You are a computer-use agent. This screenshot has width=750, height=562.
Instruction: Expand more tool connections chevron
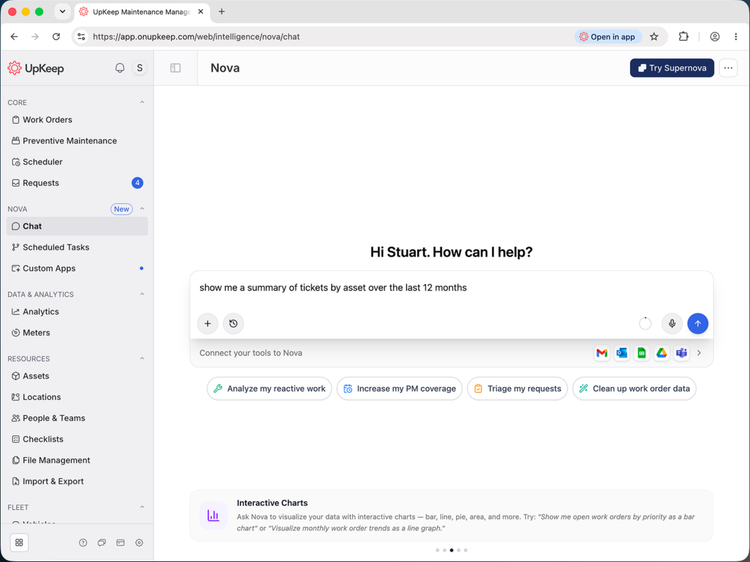tap(699, 353)
